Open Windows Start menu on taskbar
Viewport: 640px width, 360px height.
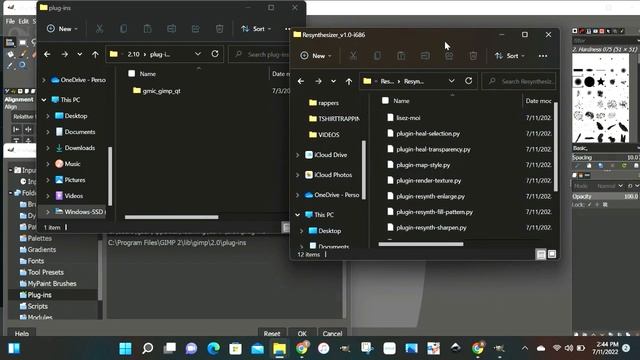(x=125, y=348)
